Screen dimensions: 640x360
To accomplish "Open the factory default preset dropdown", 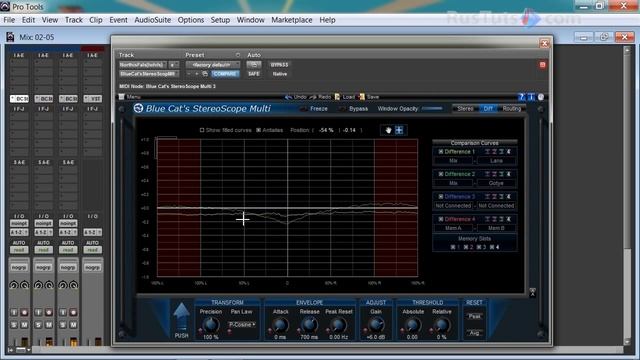I will [x=213, y=64].
